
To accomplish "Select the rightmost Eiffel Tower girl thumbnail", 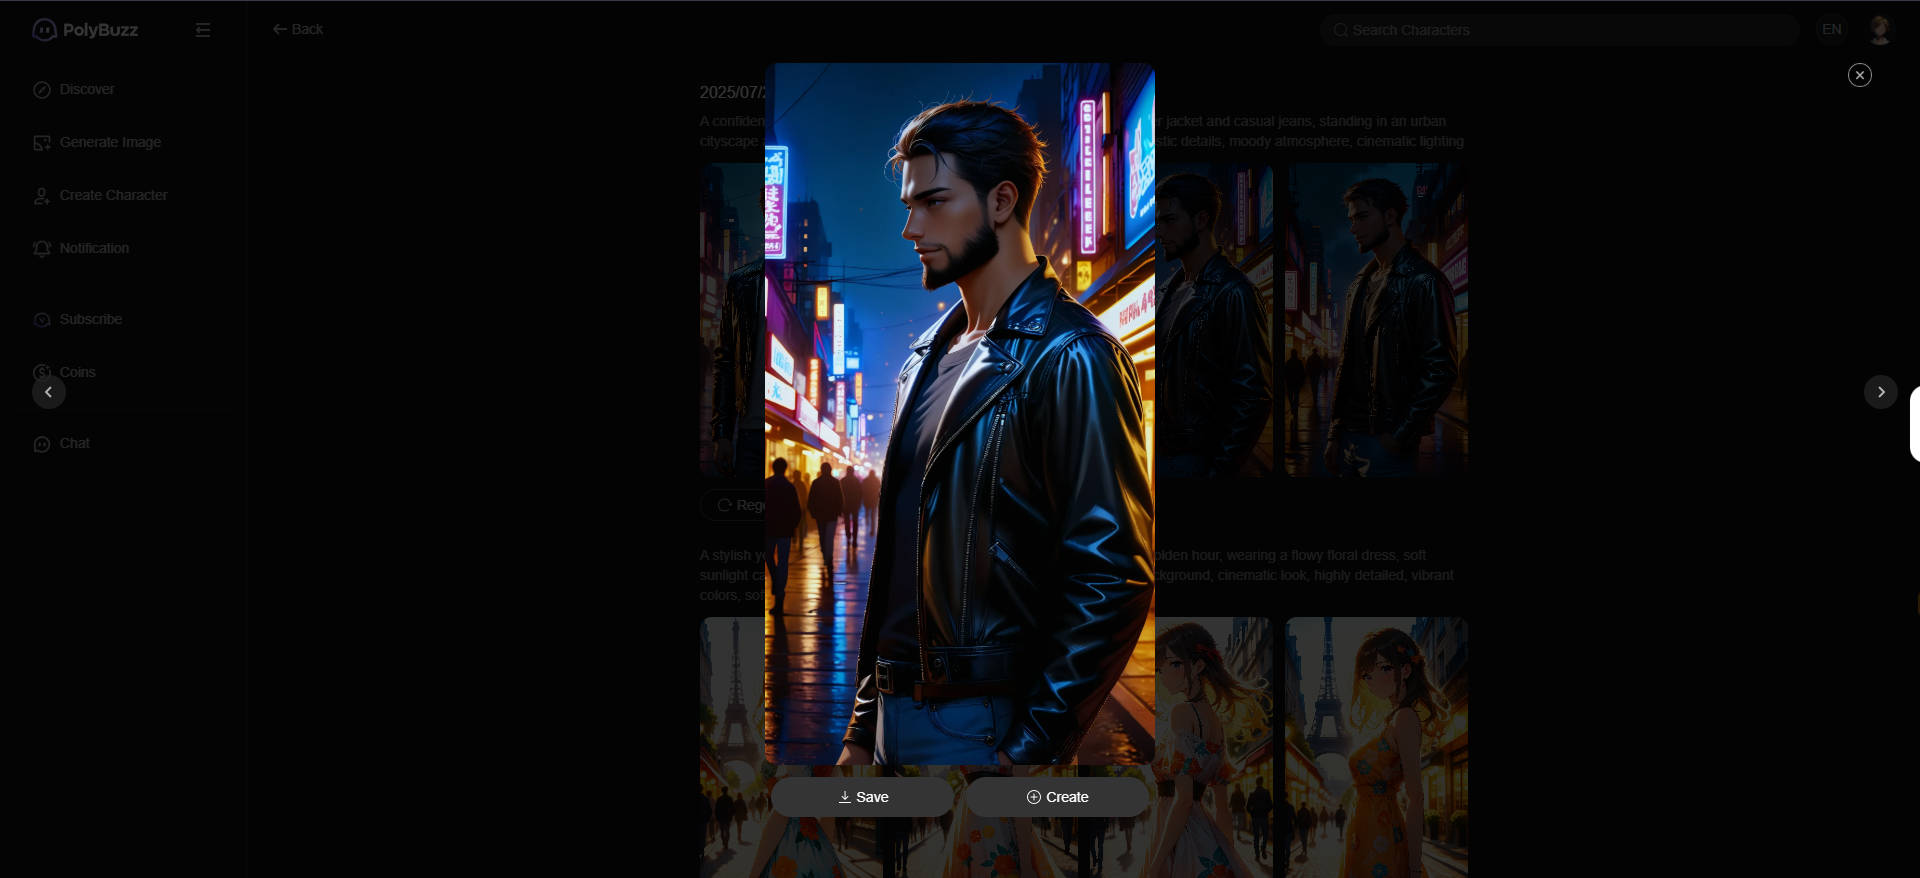I will [1376, 747].
